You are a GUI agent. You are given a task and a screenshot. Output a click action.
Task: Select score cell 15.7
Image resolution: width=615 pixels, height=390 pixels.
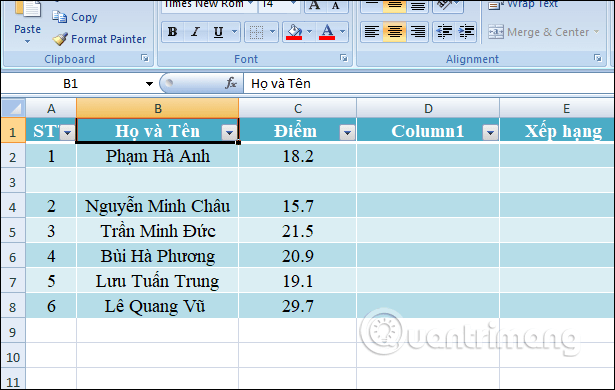coord(298,206)
